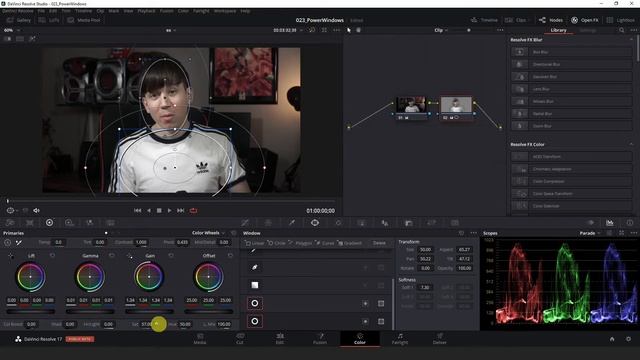
Task: Open the Power Window palette
Action: [x=315, y=222]
